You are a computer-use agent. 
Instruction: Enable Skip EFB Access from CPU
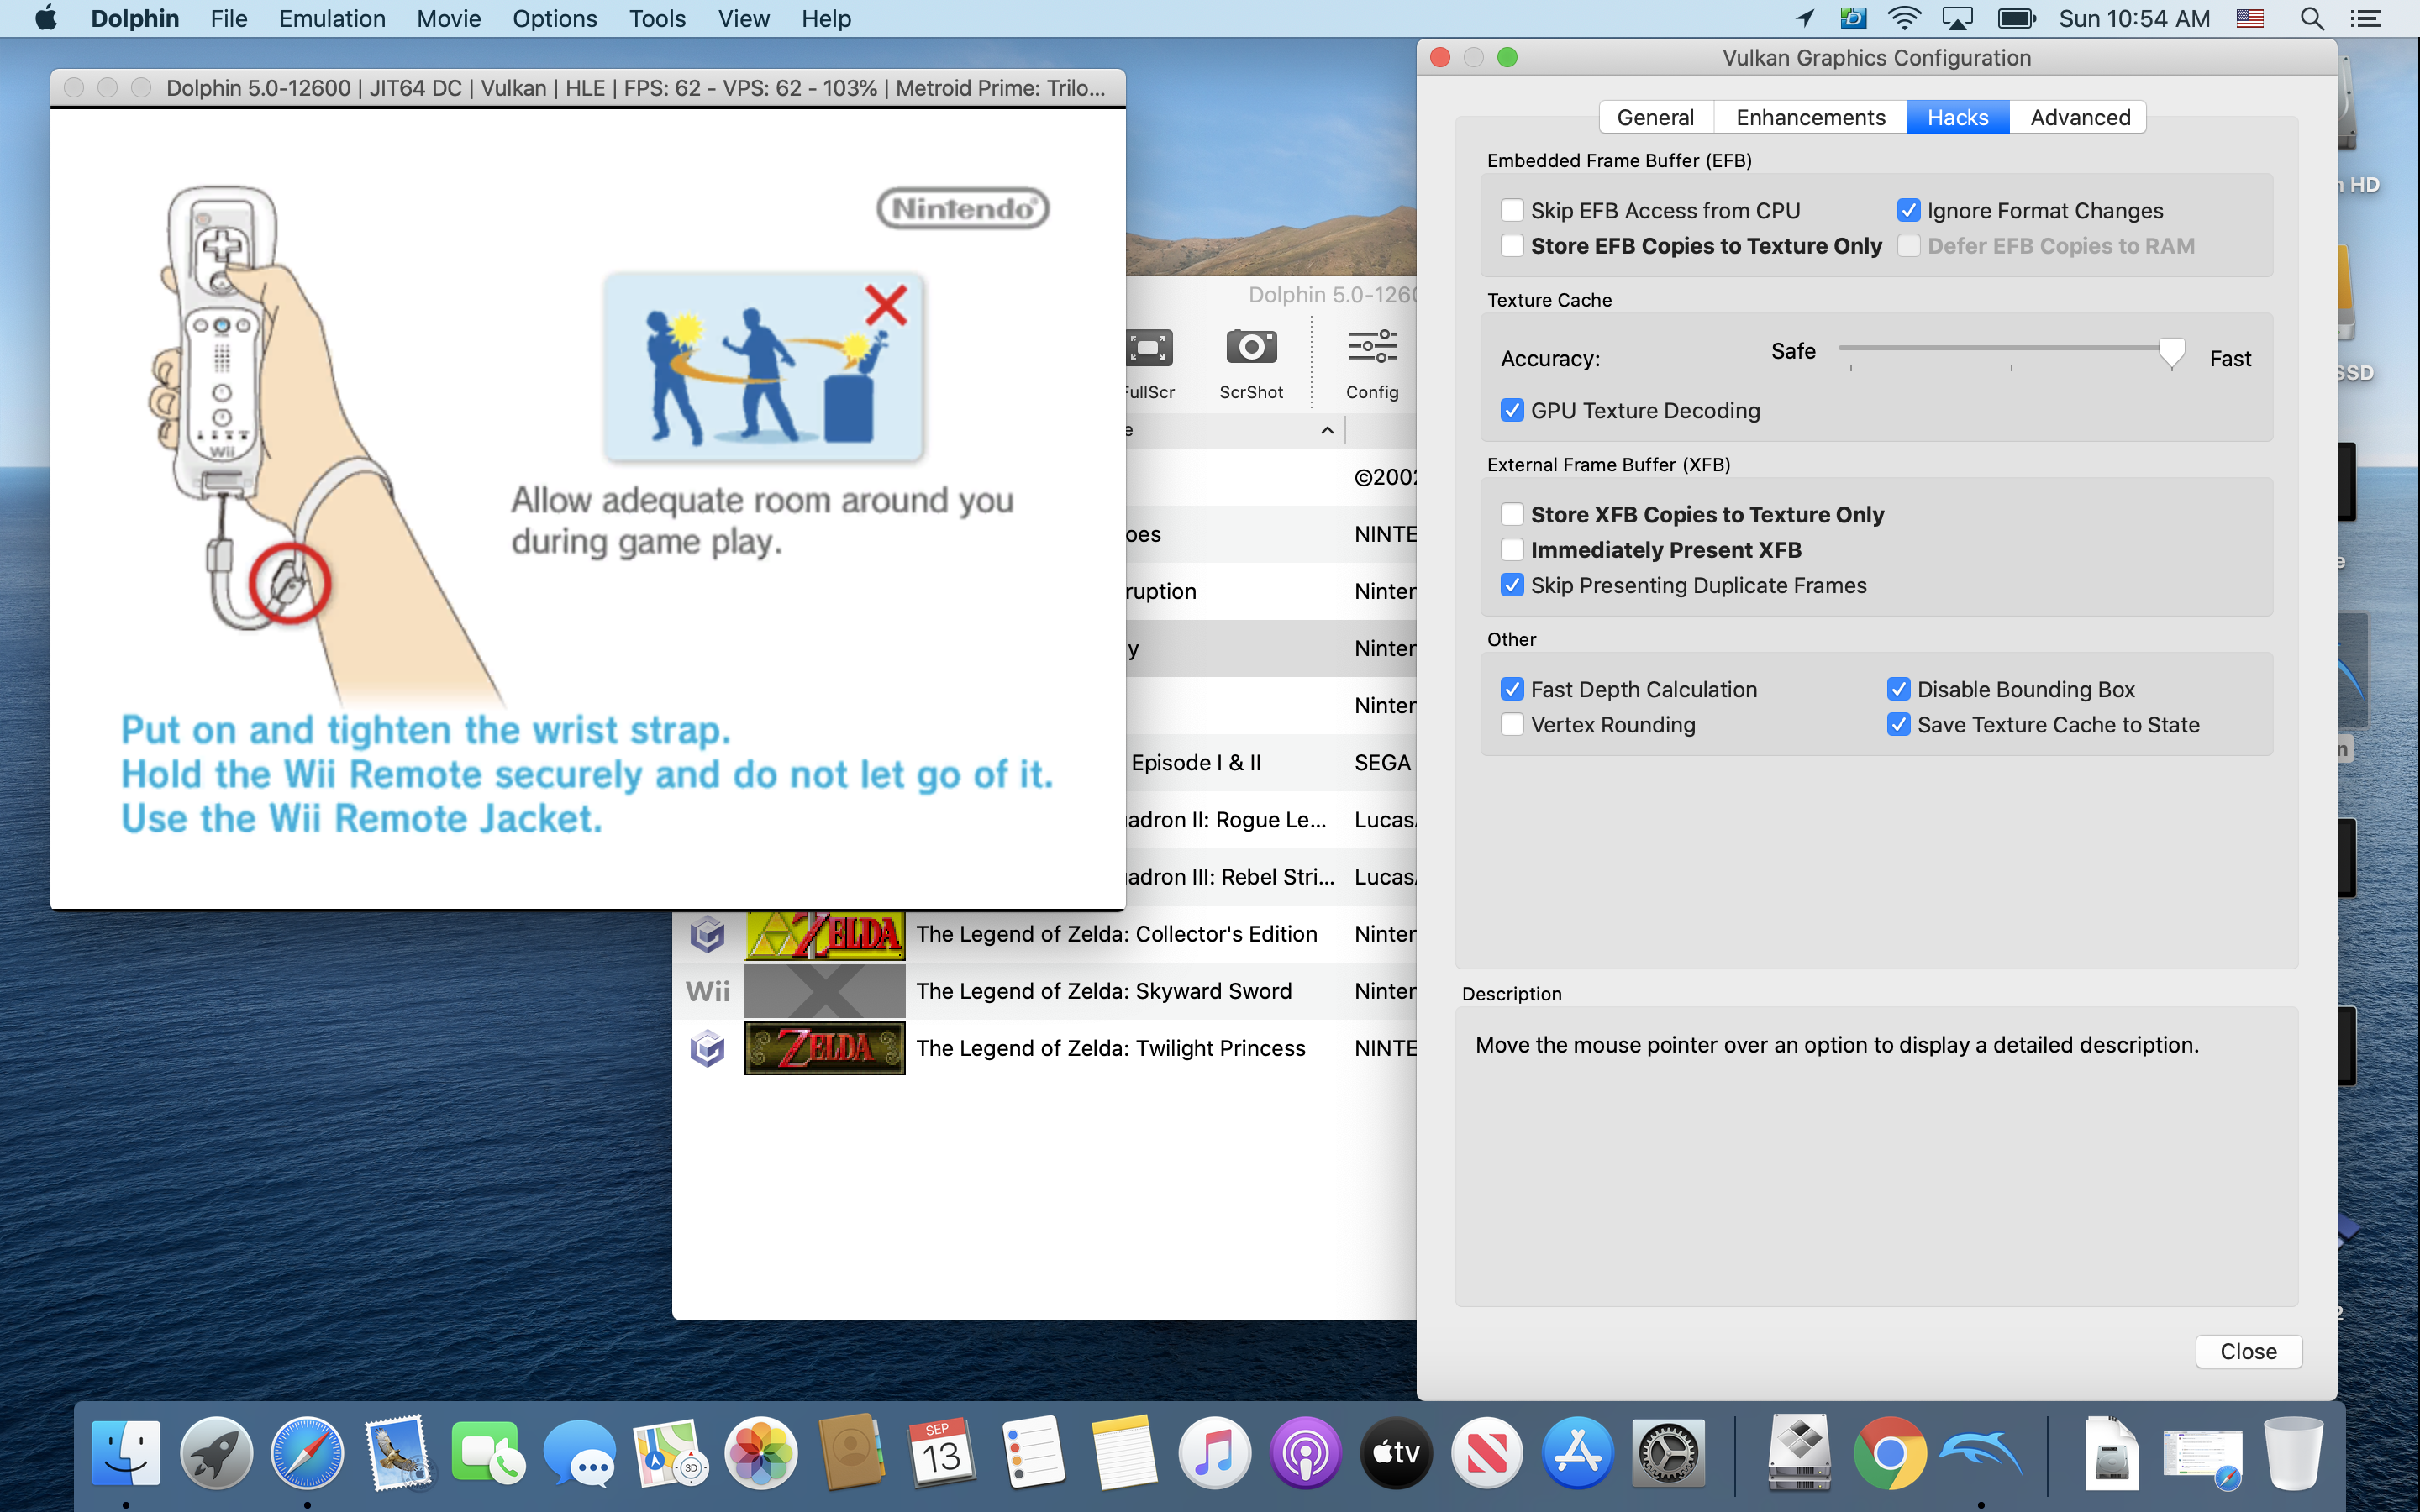(x=1513, y=210)
